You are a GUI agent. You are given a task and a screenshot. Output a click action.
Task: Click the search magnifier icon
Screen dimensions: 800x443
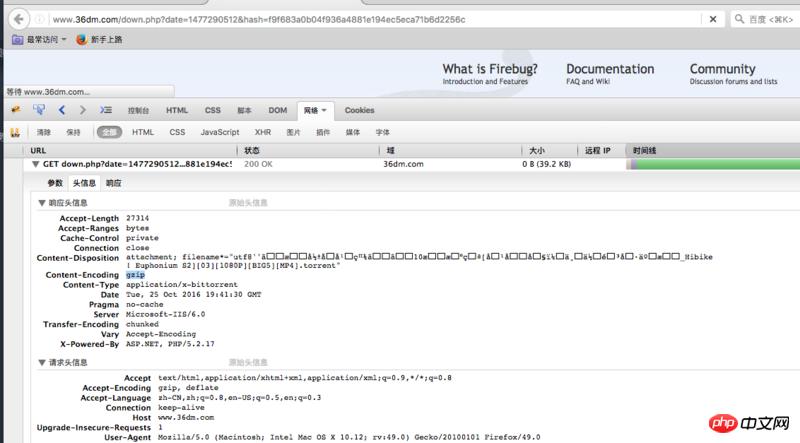739,19
